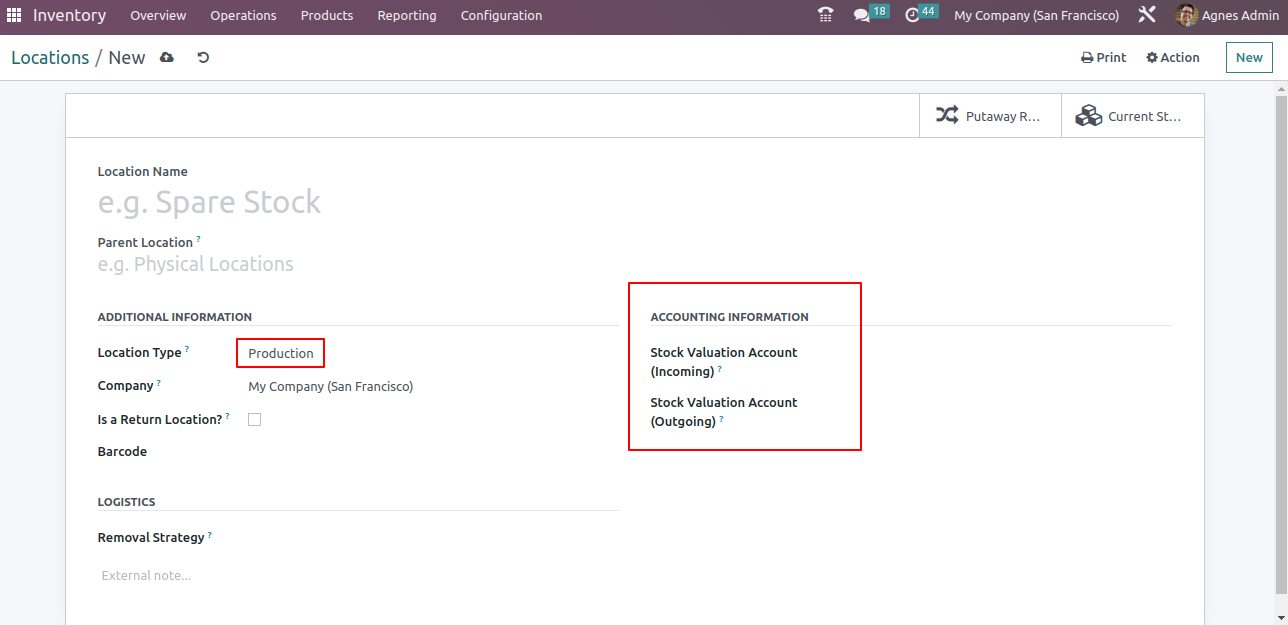1288x625 pixels.
Task: Open the apps grid home menu
Action: (x=14, y=16)
